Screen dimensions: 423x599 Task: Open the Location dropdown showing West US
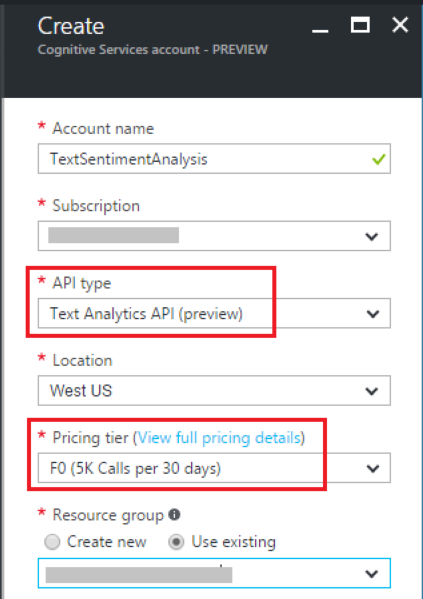click(x=214, y=390)
